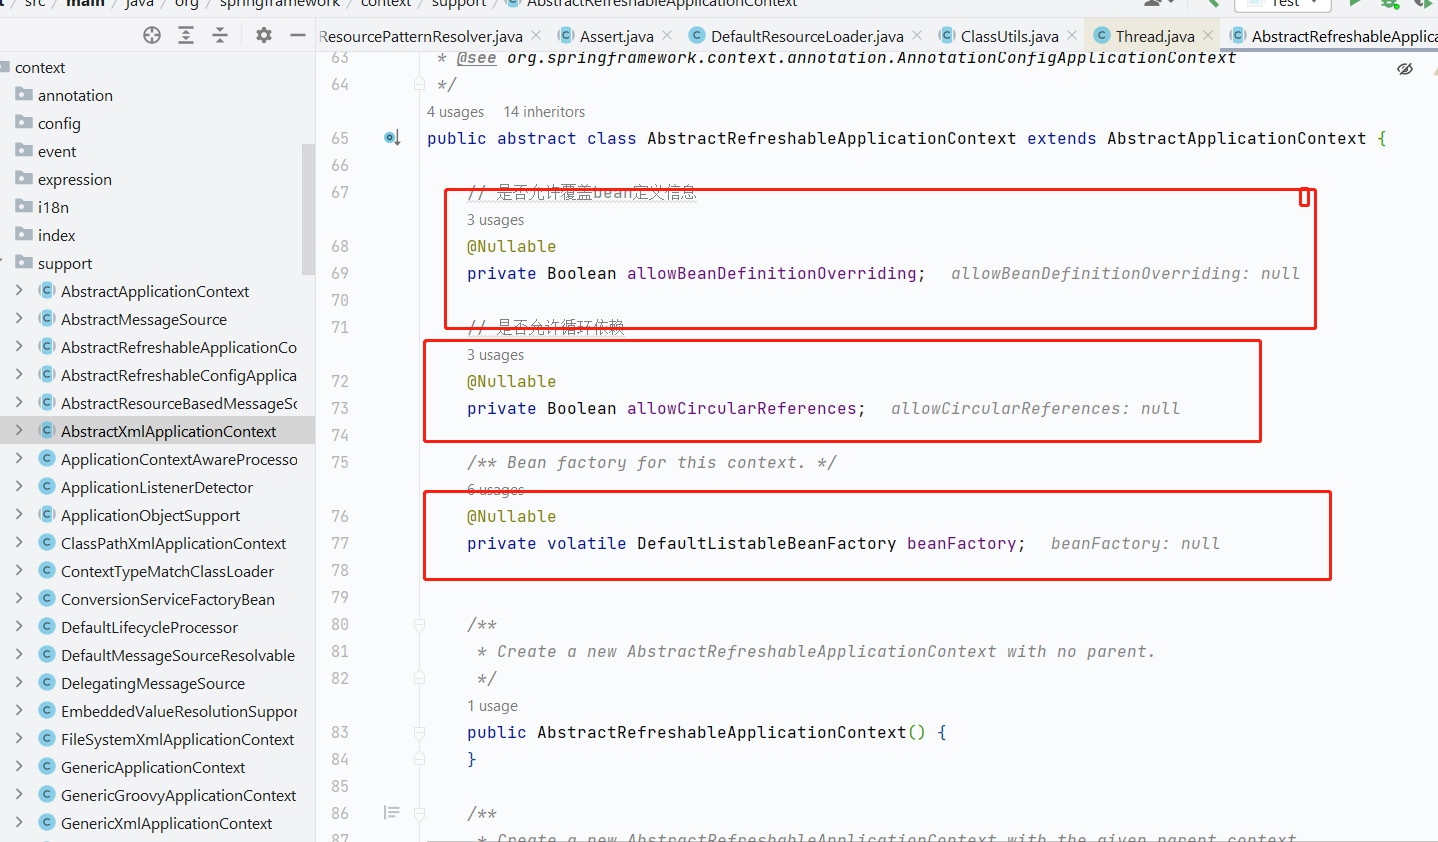Click the 'context' breadcrumb segment

pos(386,4)
